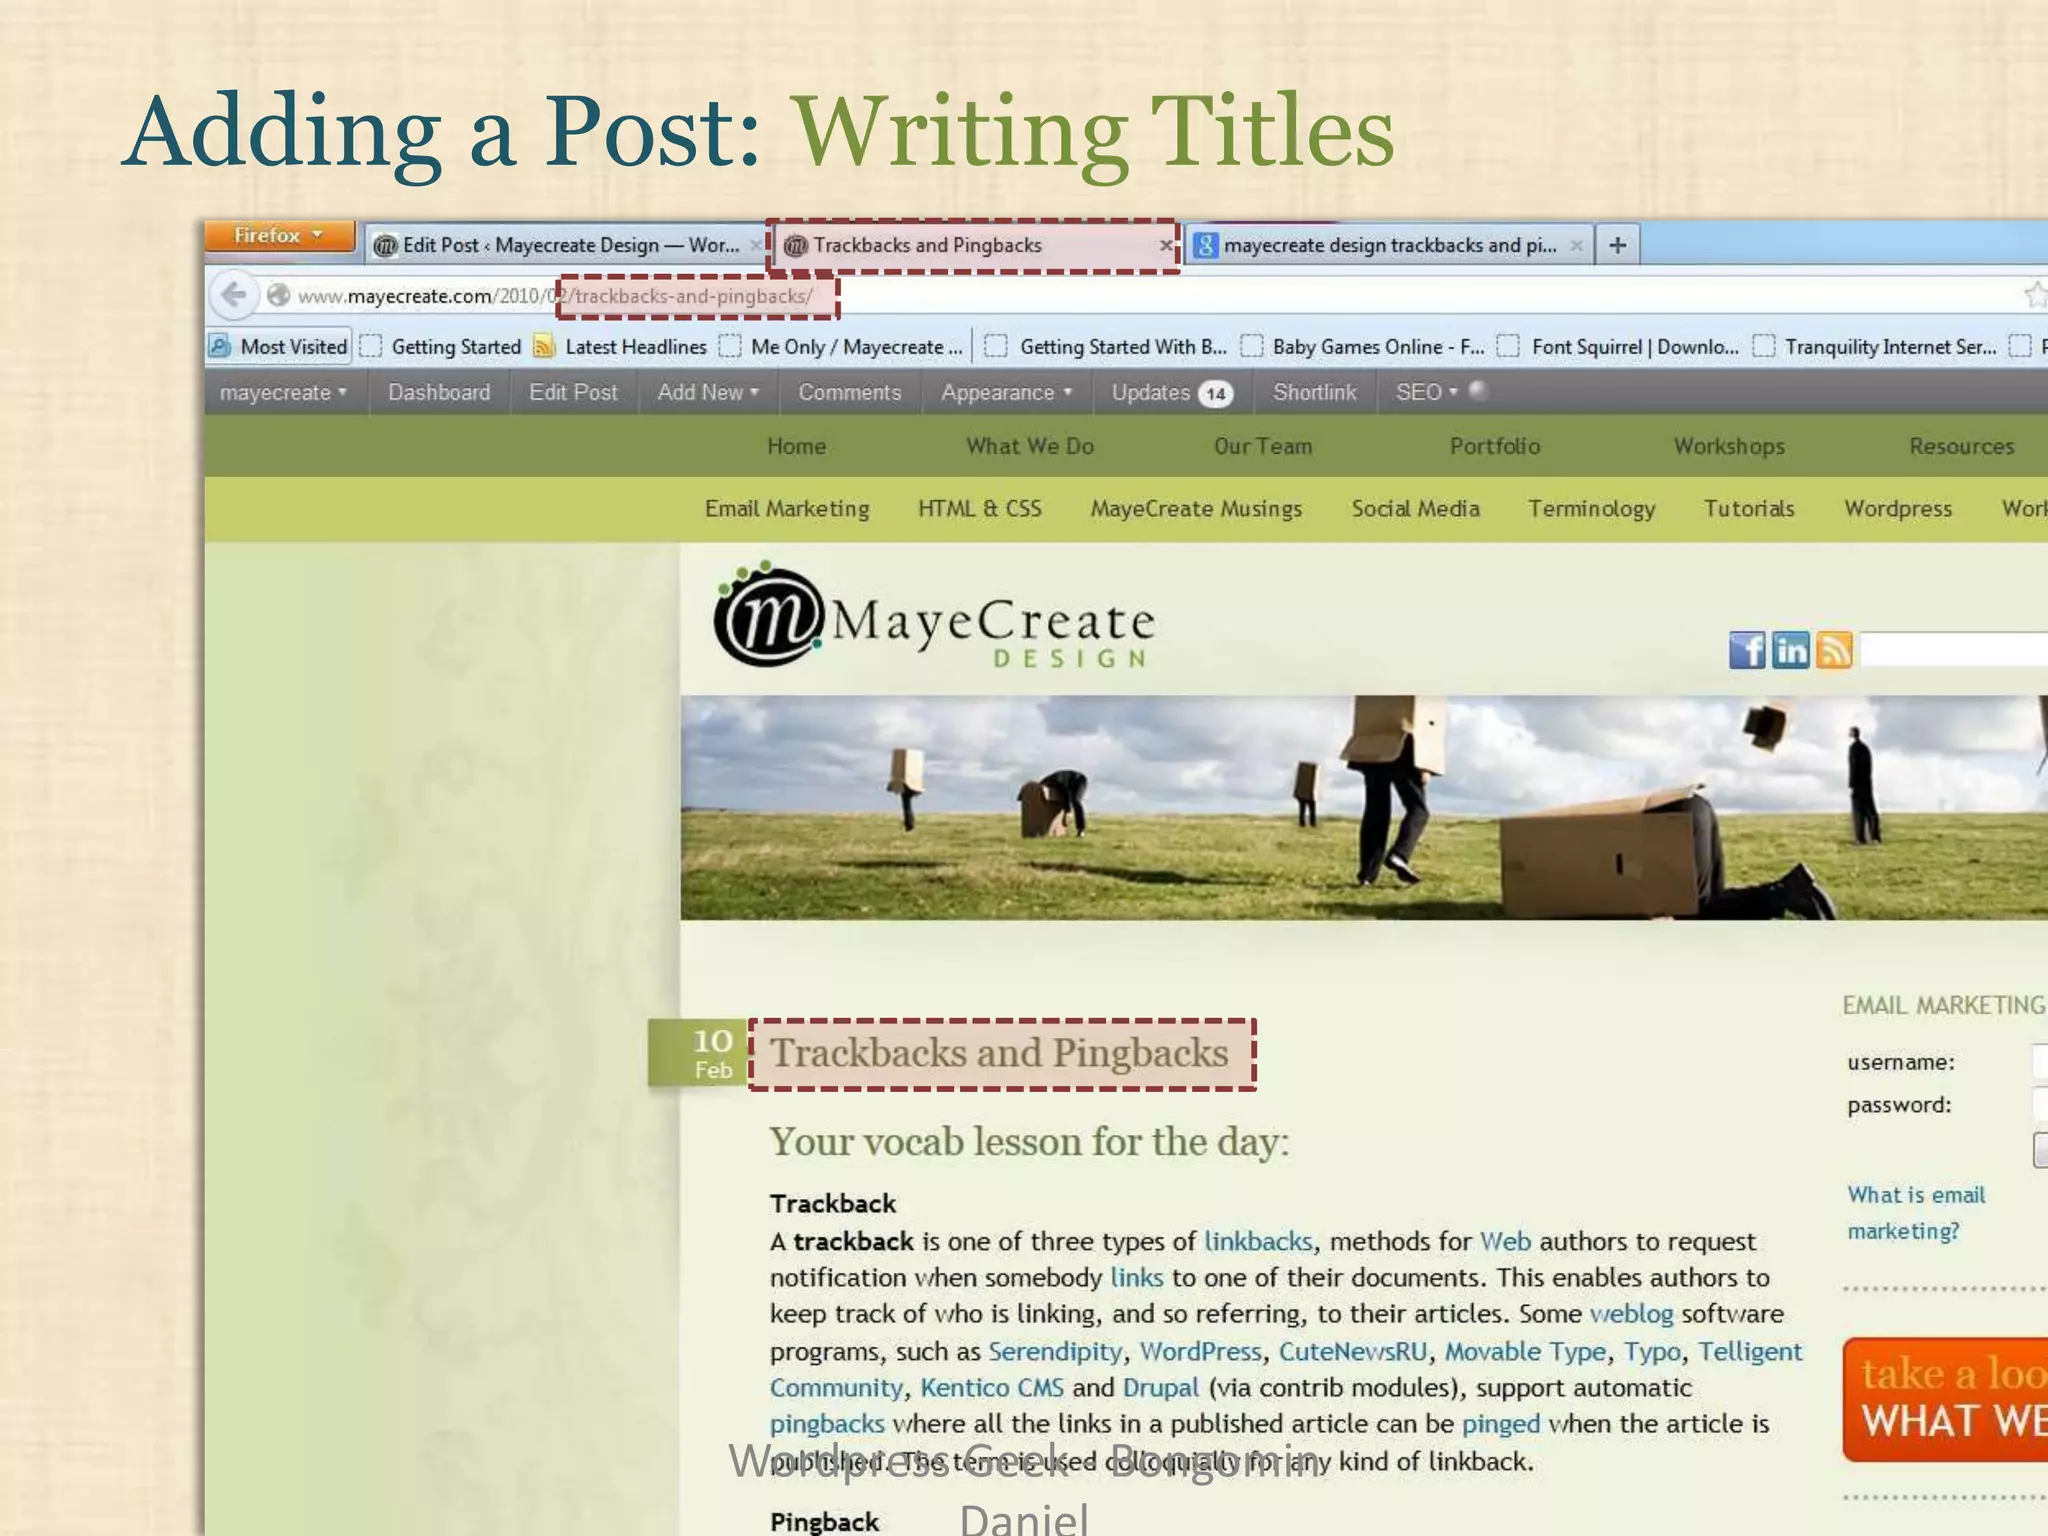Follow the Kentico CMS link

[x=992, y=1388]
